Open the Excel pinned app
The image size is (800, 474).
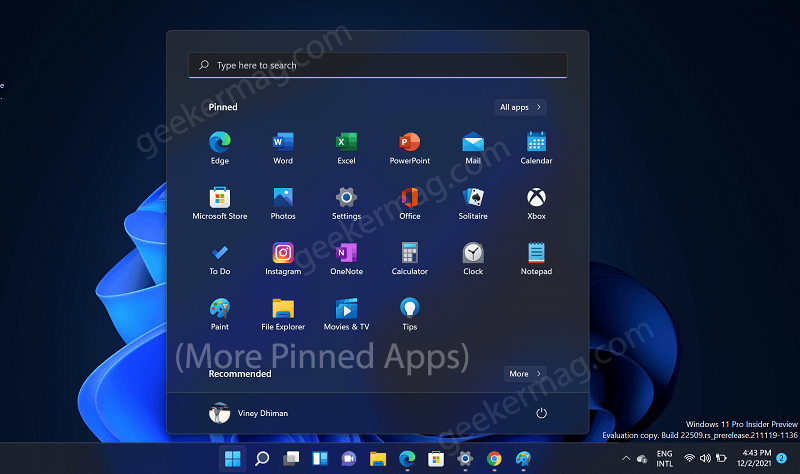coord(346,147)
